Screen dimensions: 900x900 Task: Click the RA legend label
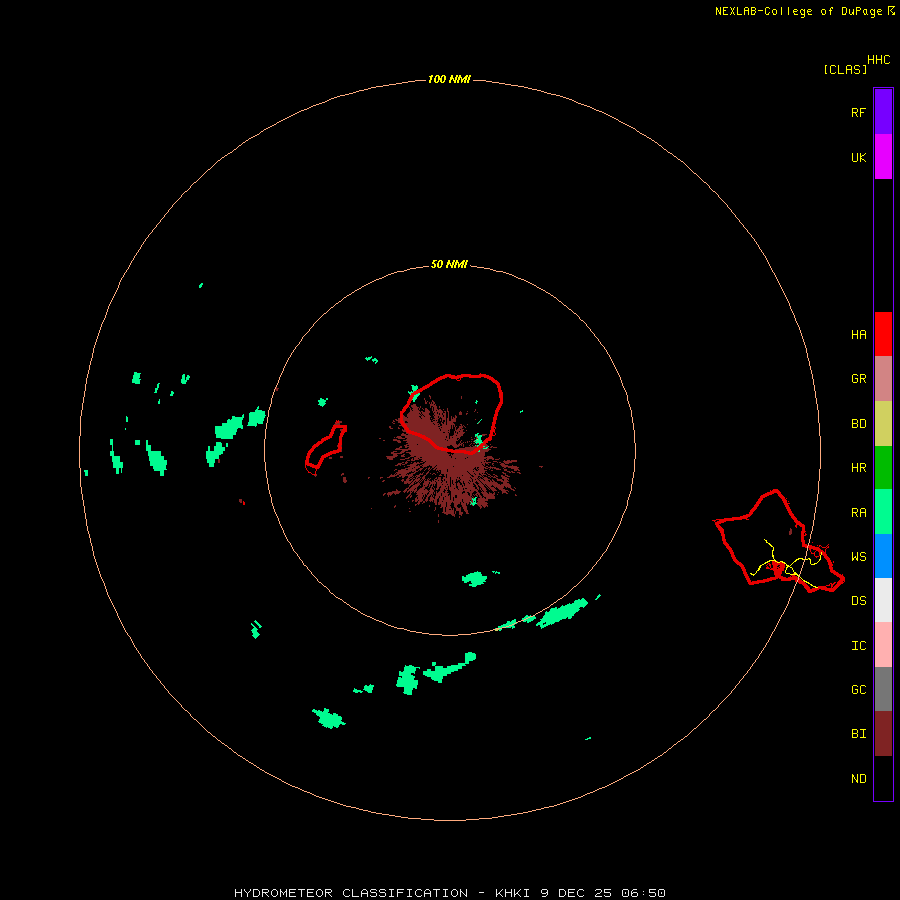[x=858, y=512]
